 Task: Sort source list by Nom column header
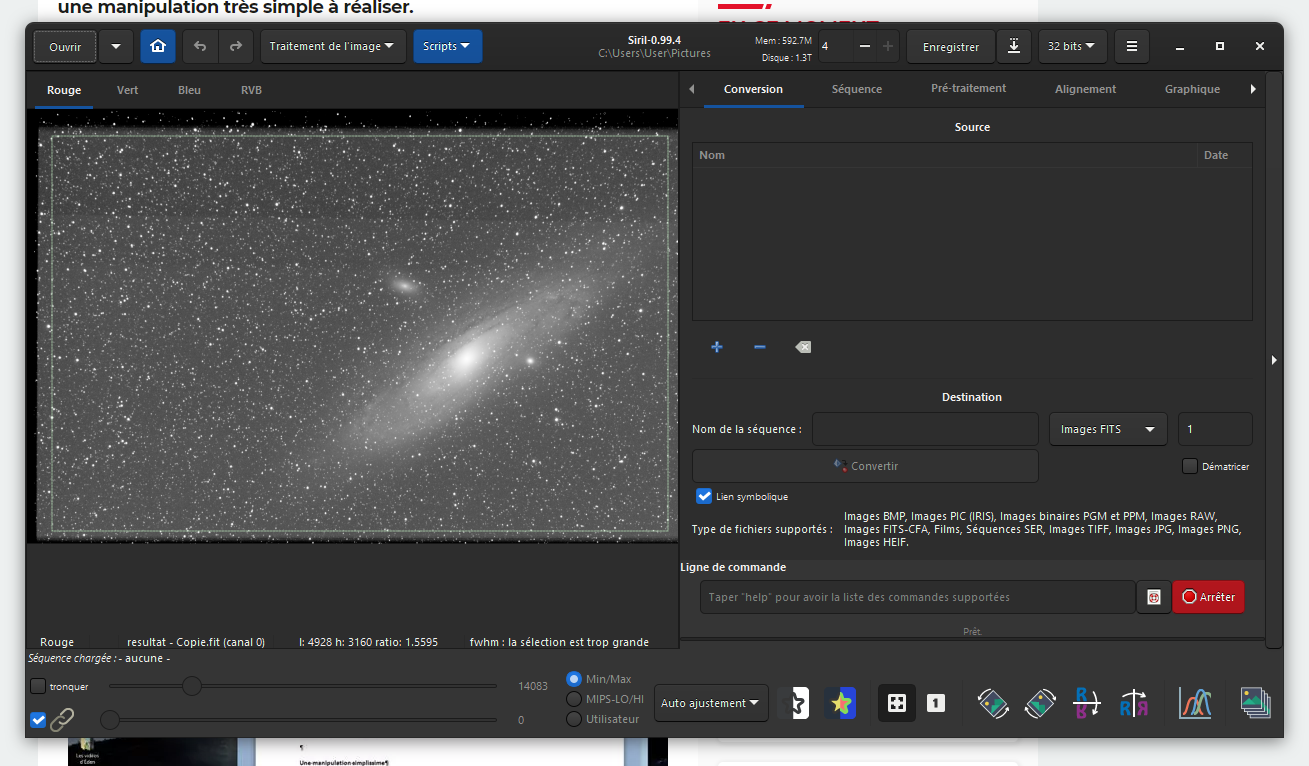click(x=945, y=155)
